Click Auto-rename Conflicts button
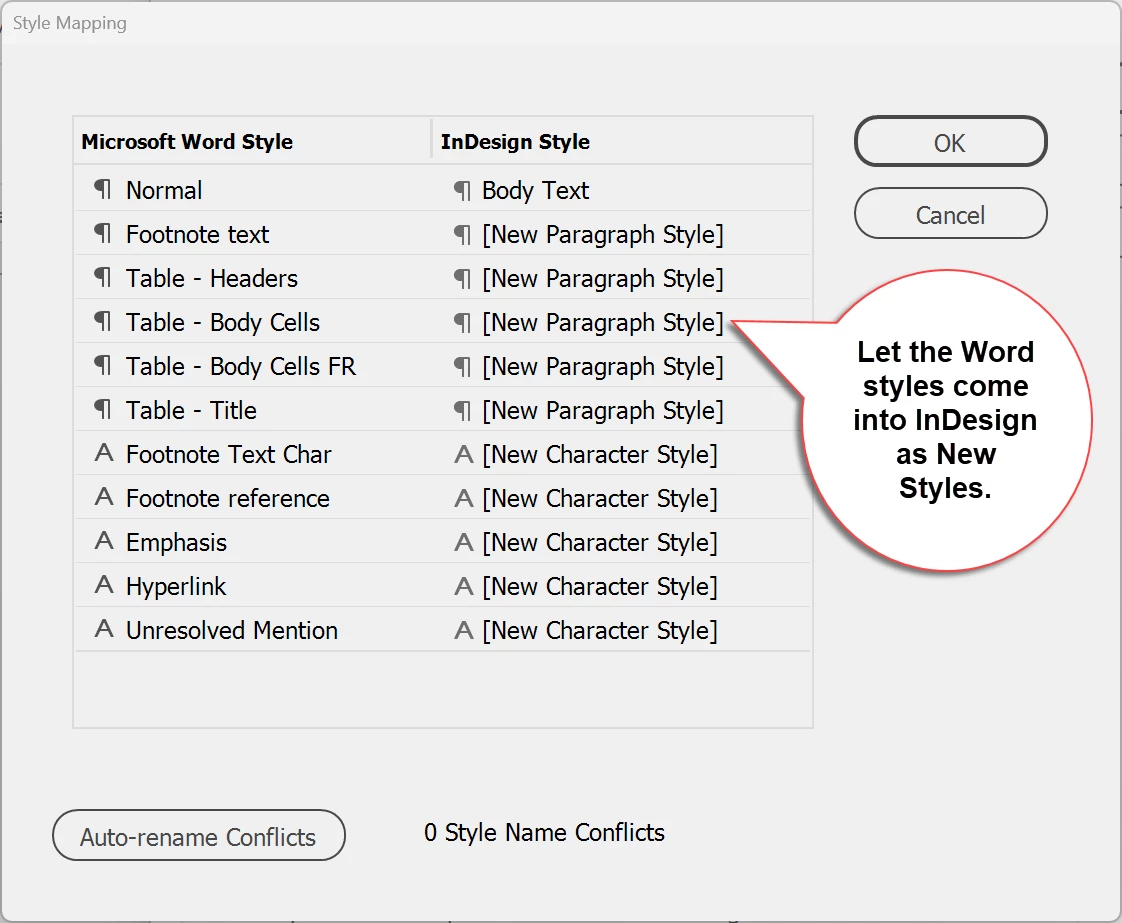This screenshot has height=923, width=1122. click(x=199, y=836)
